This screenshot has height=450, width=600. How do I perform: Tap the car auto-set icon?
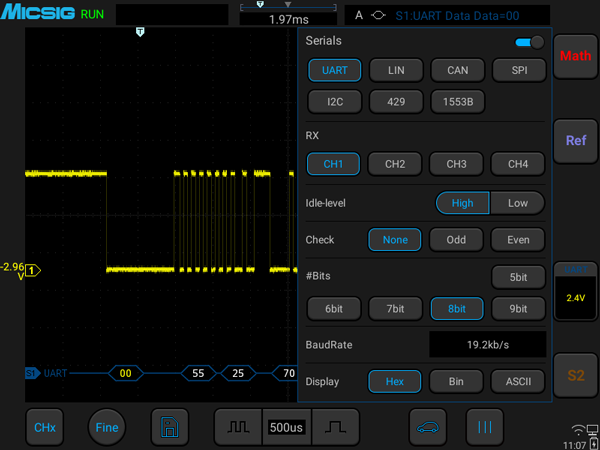tap(427, 427)
